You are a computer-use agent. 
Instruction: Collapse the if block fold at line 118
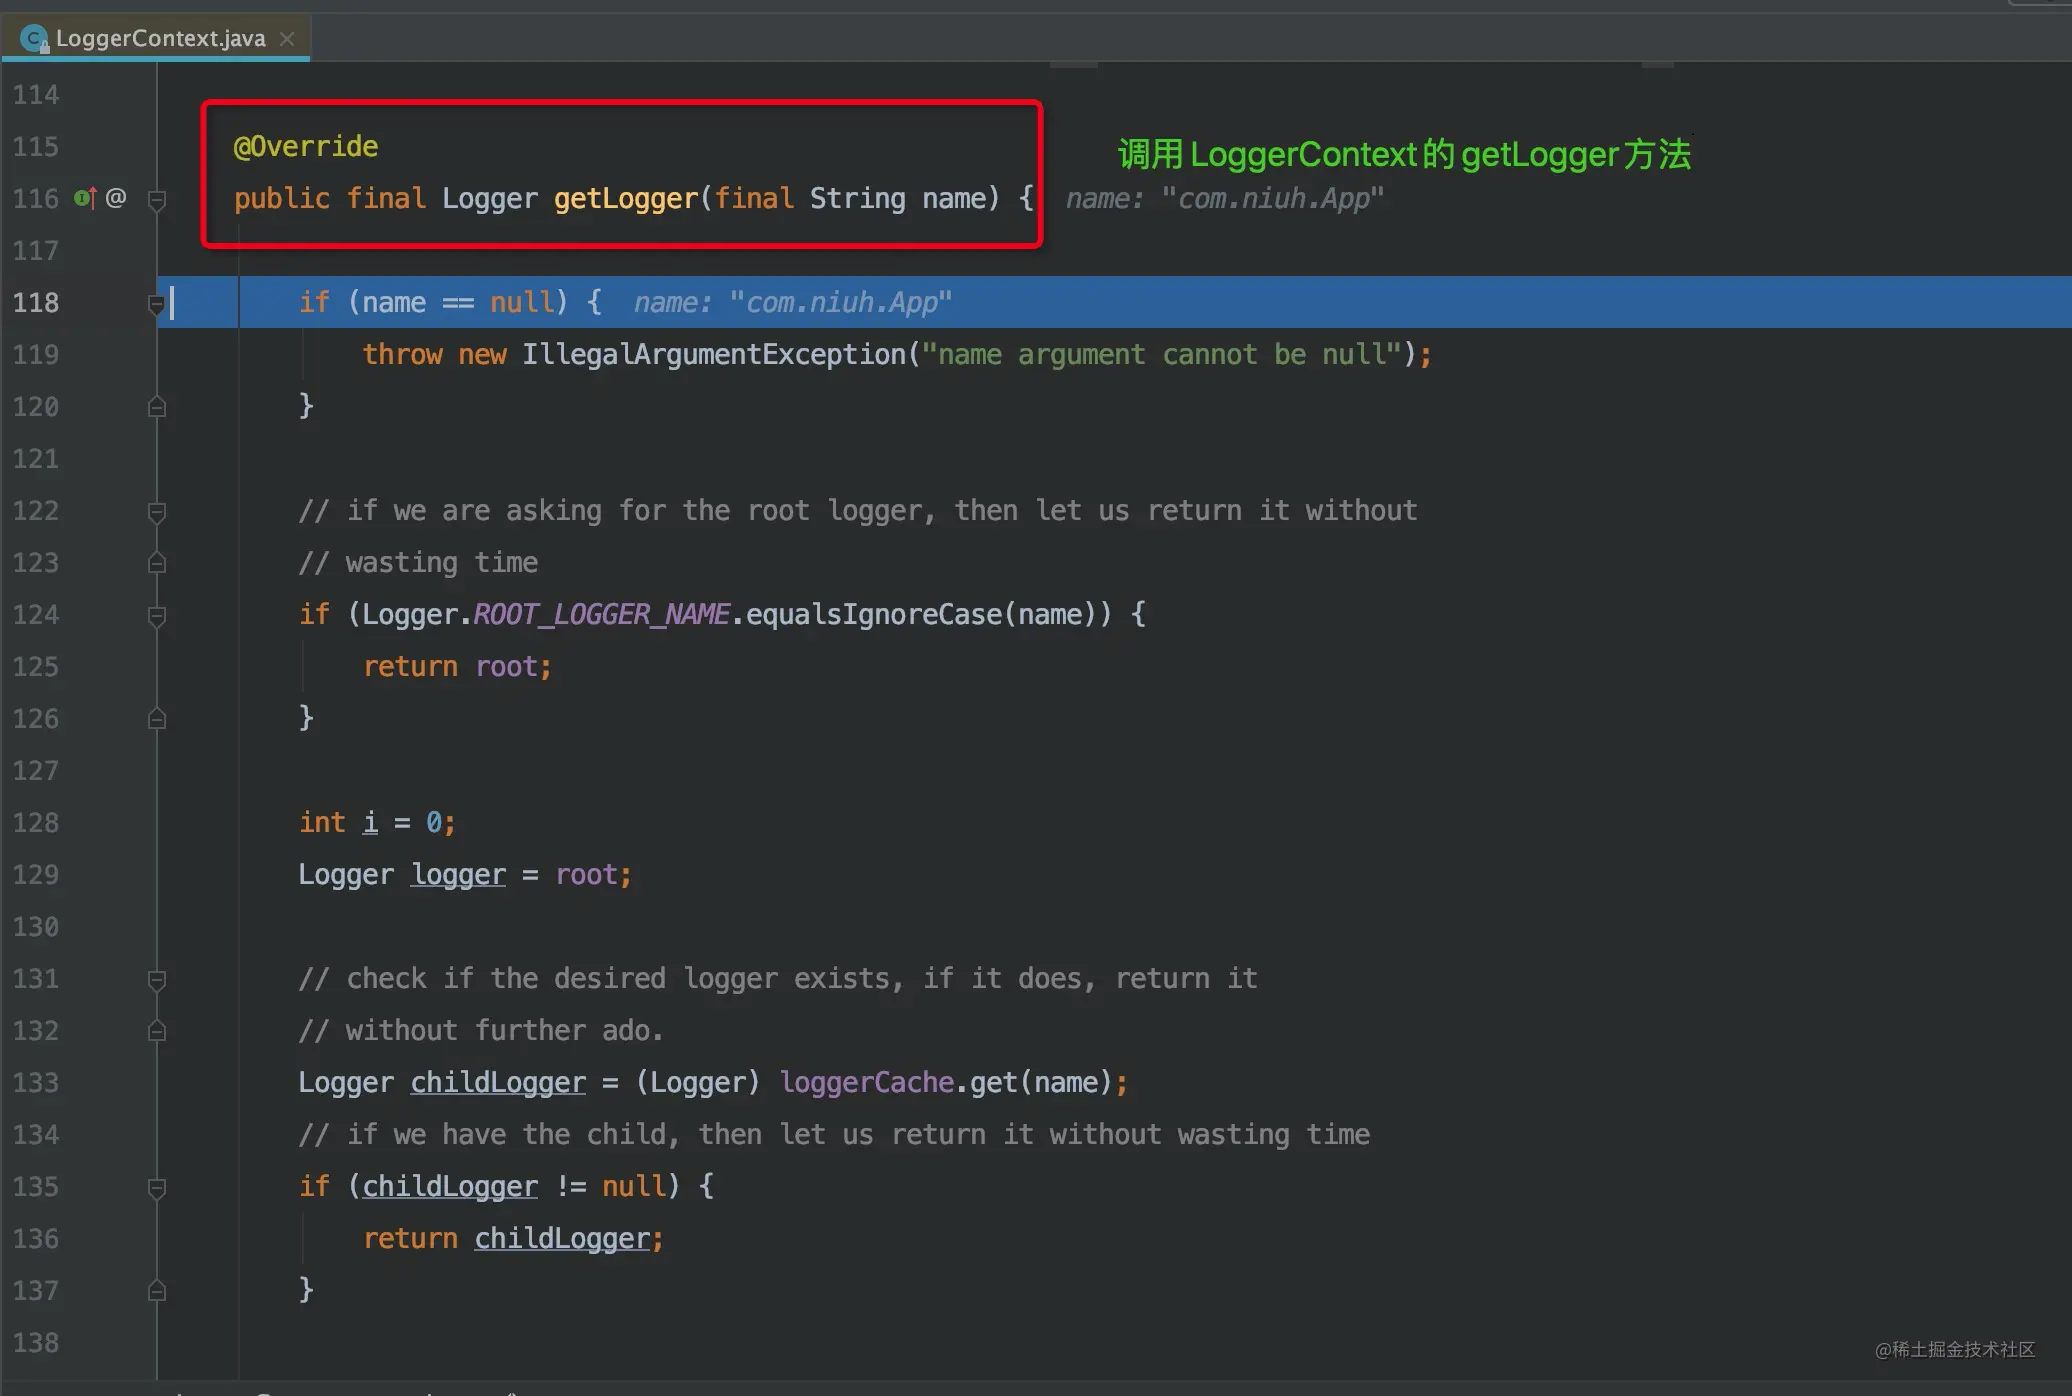point(157,303)
